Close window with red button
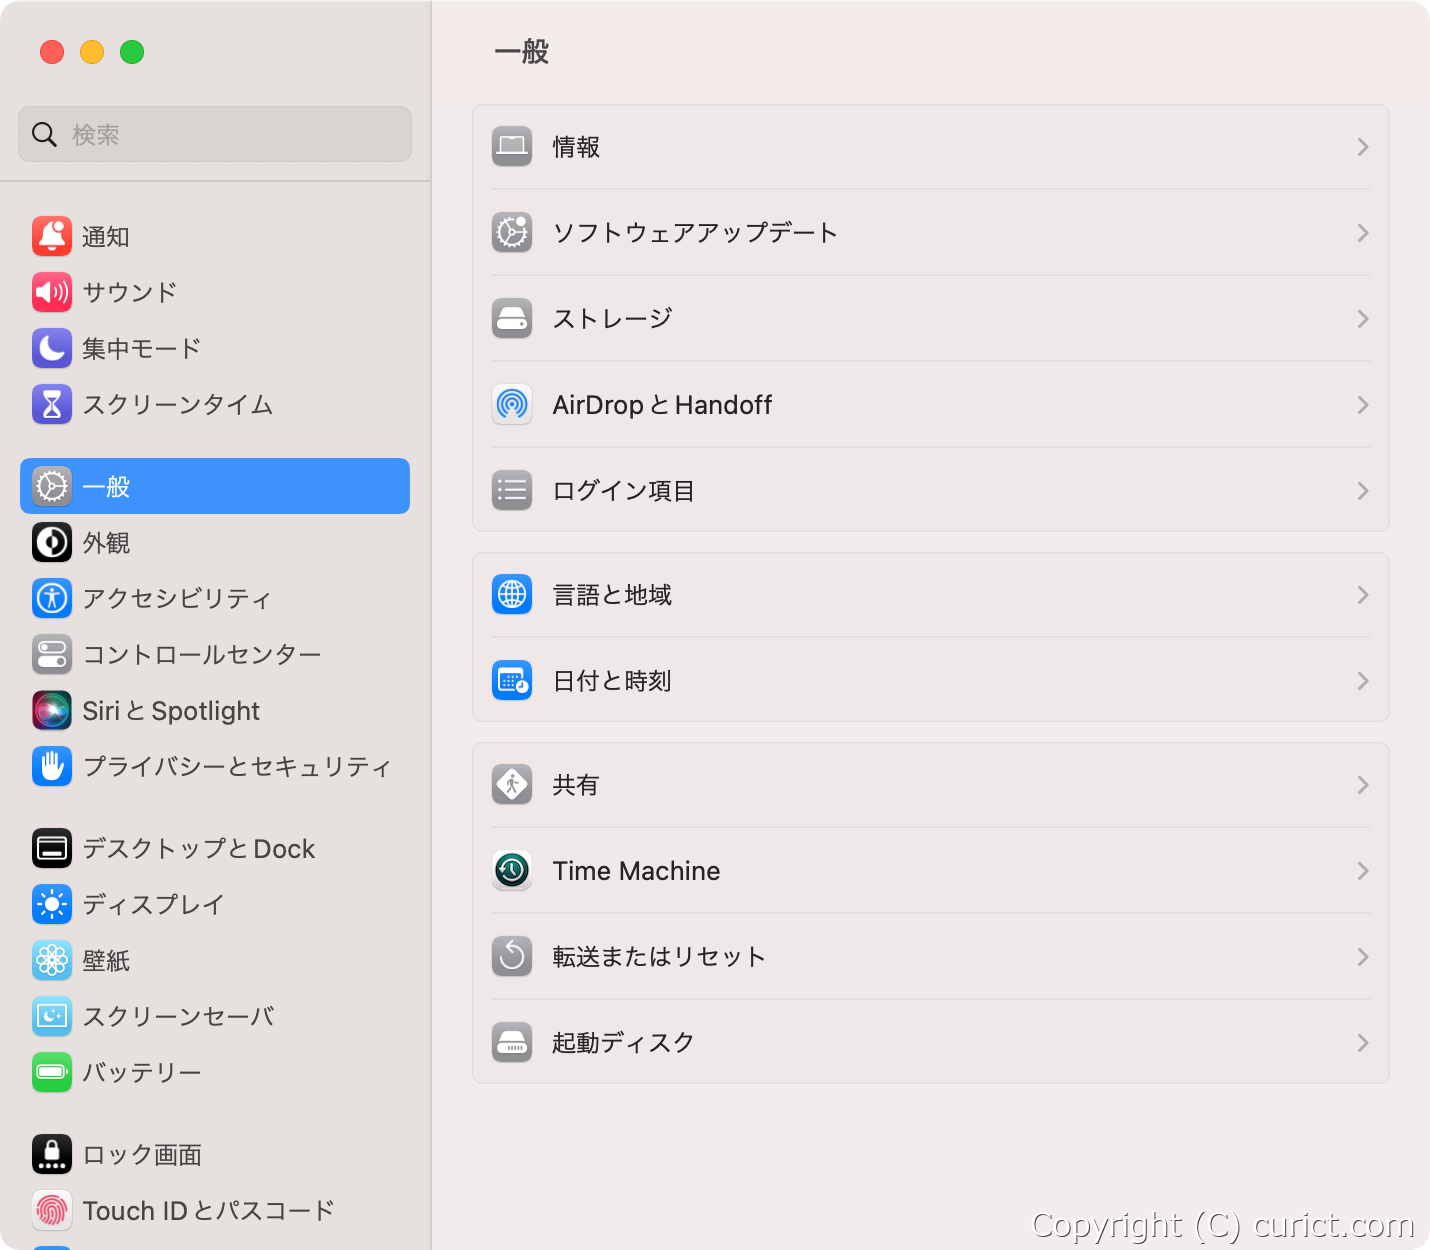 (x=52, y=52)
